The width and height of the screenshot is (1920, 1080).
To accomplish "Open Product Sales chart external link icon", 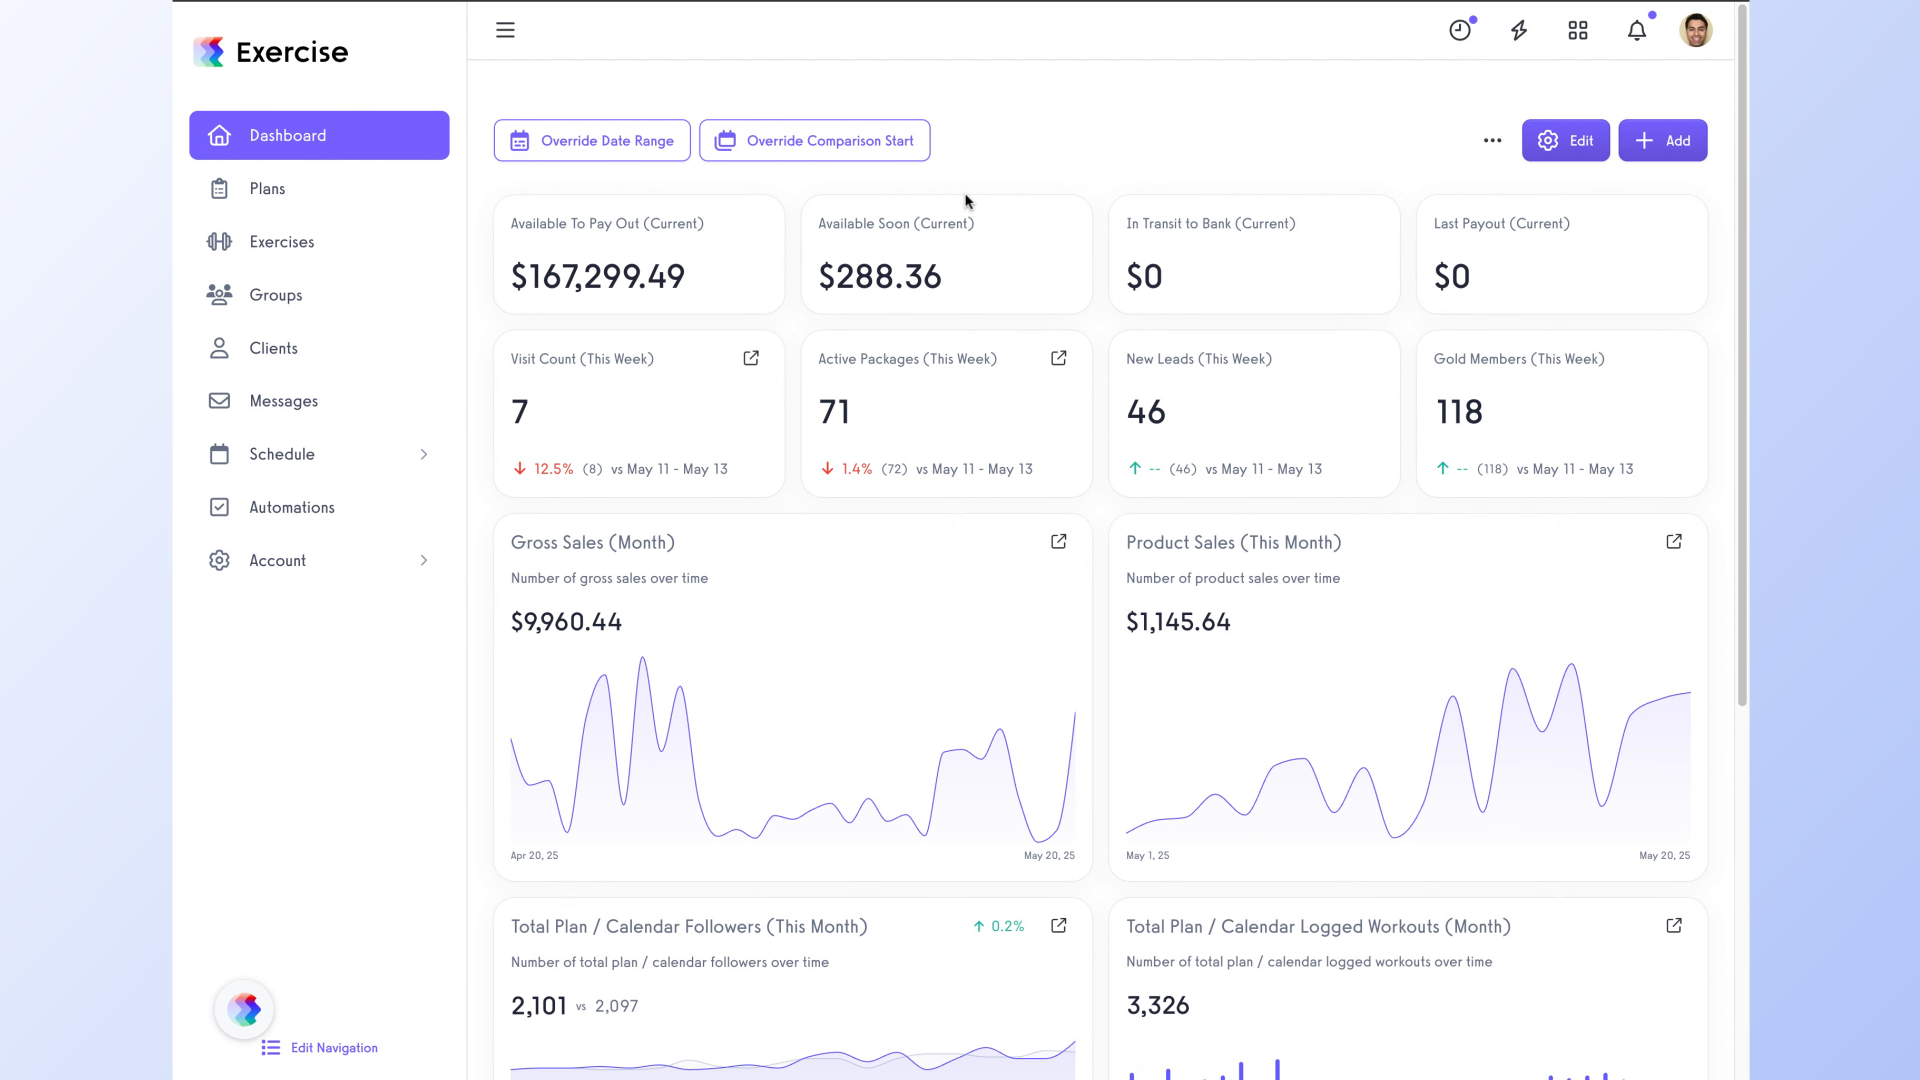I will click(x=1674, y=542).
